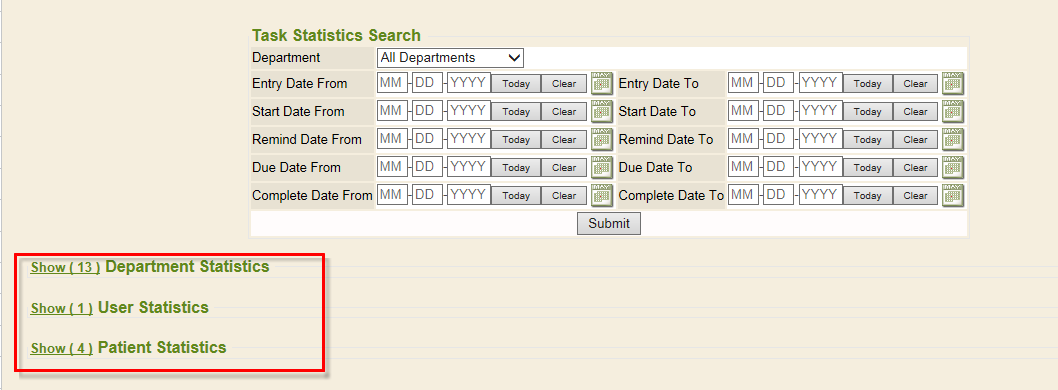Open the All Departments dropdown
1058x390 pixels.
[450, 57]
